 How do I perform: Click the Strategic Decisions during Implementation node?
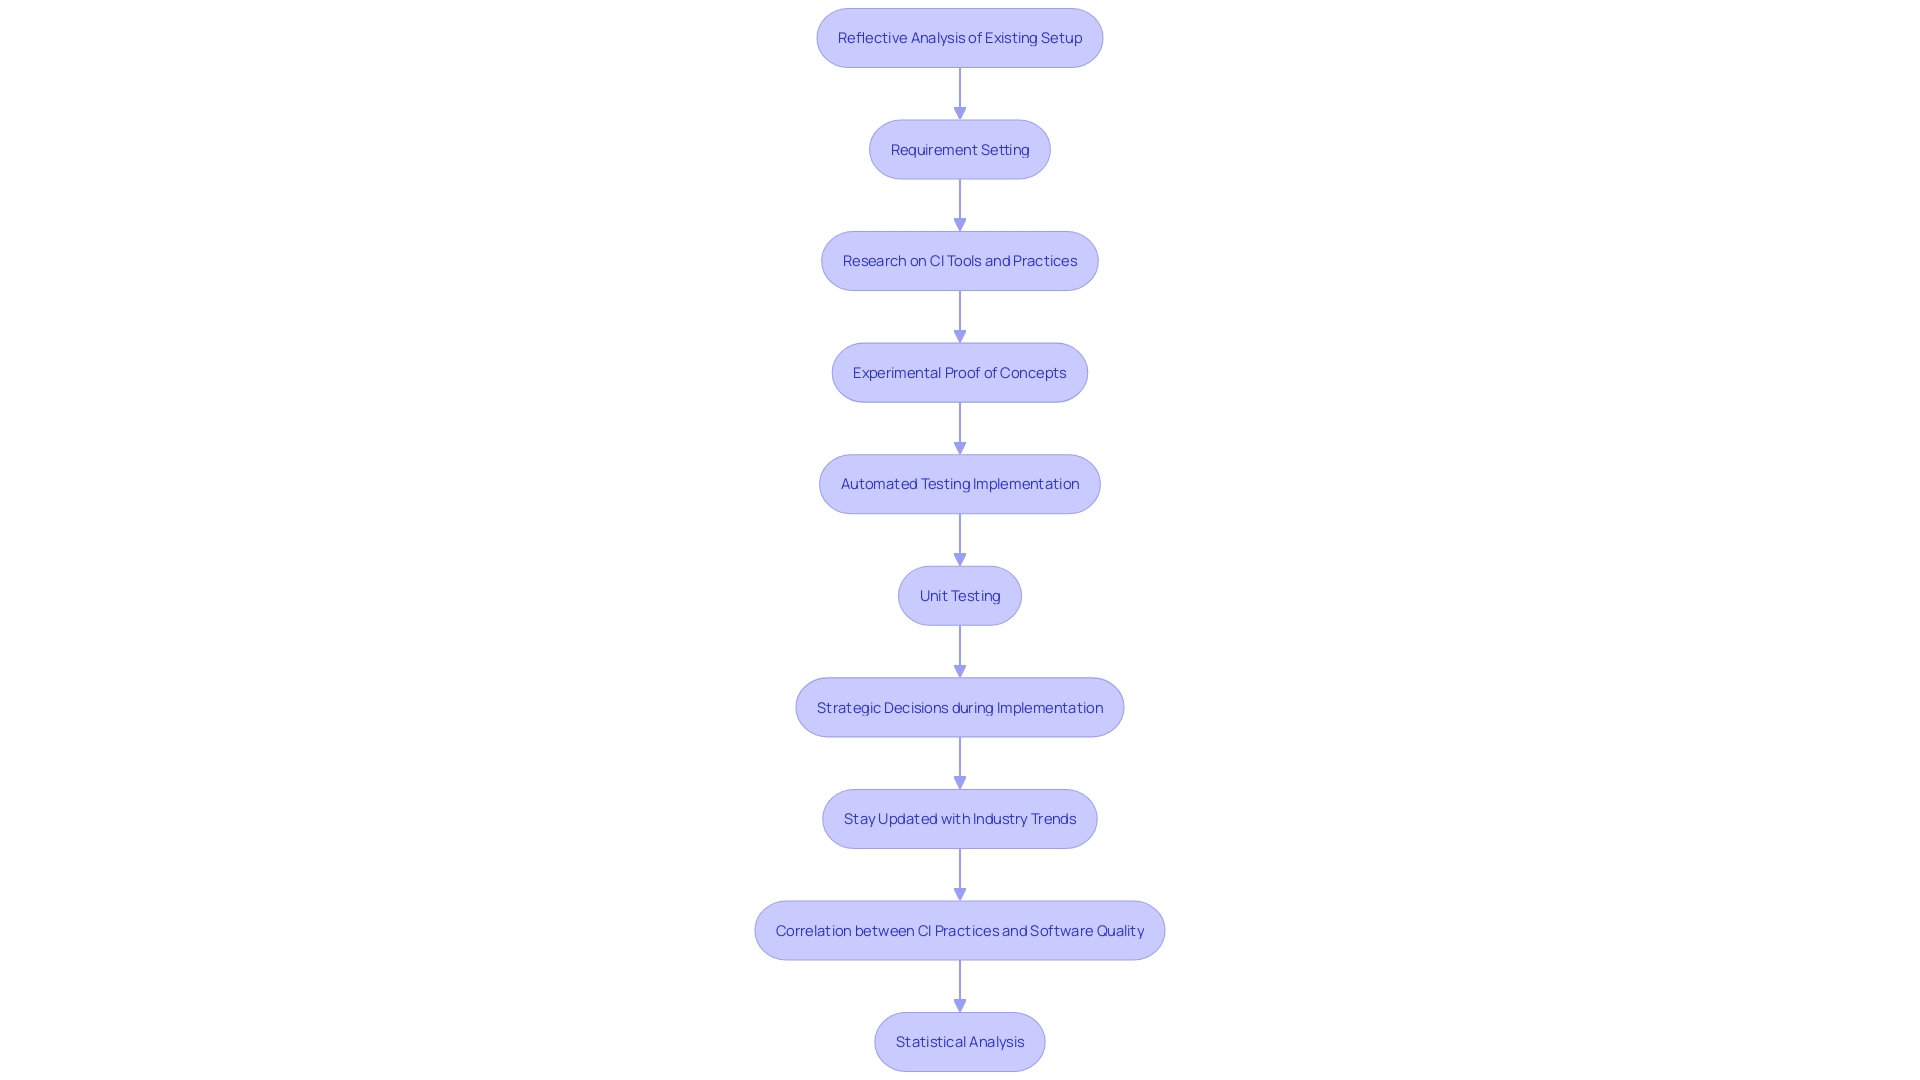pos(959,707)
